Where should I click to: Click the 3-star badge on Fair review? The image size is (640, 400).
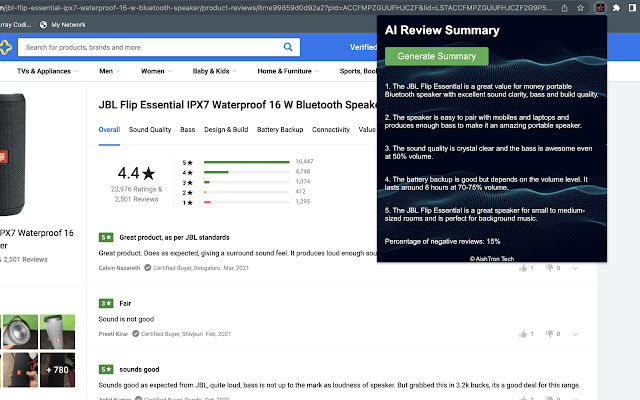tap(106, 303)
